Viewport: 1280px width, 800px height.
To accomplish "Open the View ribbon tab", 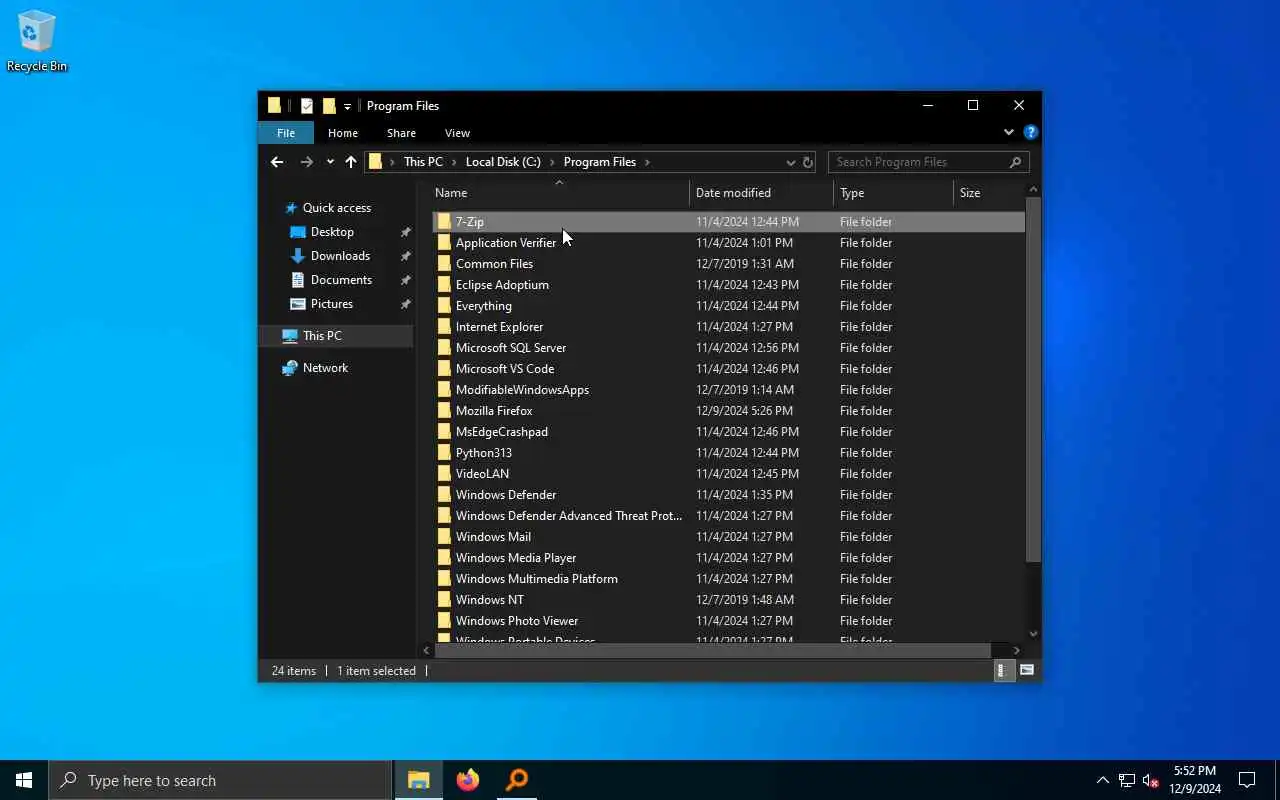I will tap(457, 133).
